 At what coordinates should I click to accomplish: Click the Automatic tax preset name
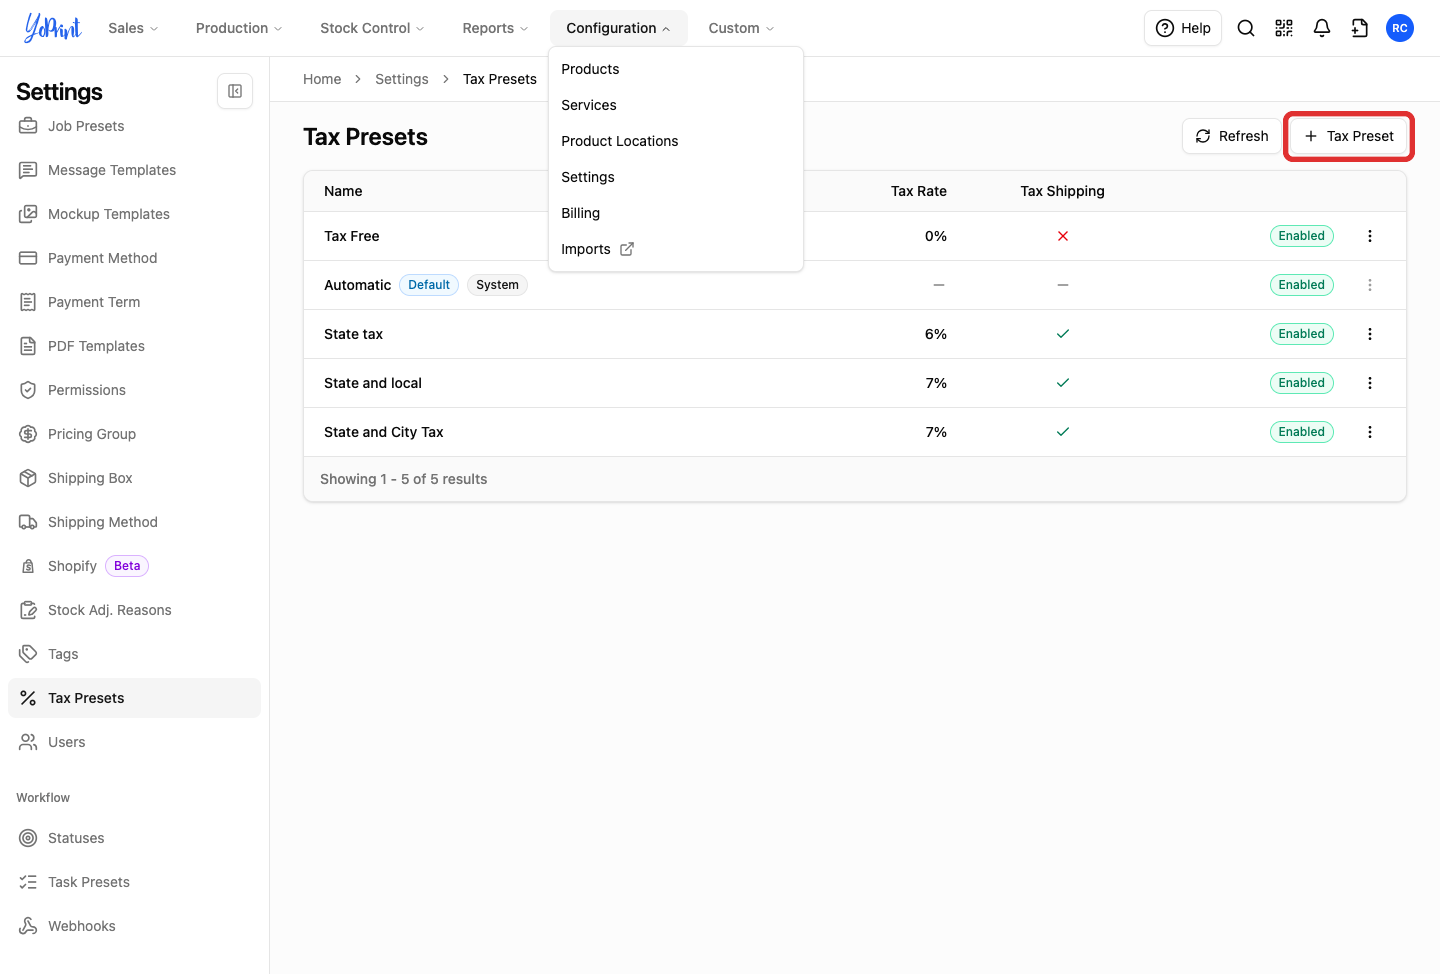[x=357, y=285]
